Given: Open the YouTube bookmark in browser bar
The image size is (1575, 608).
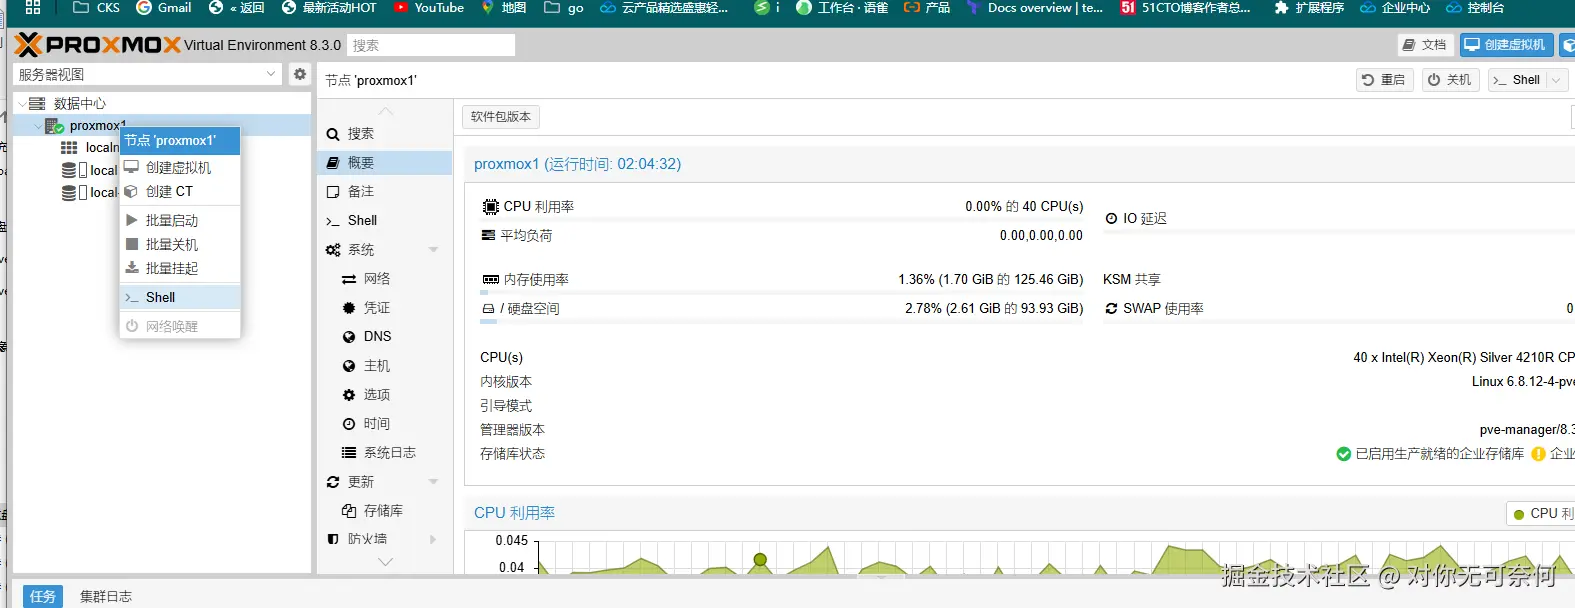Looking at the screenshot, I should (429, 8).
